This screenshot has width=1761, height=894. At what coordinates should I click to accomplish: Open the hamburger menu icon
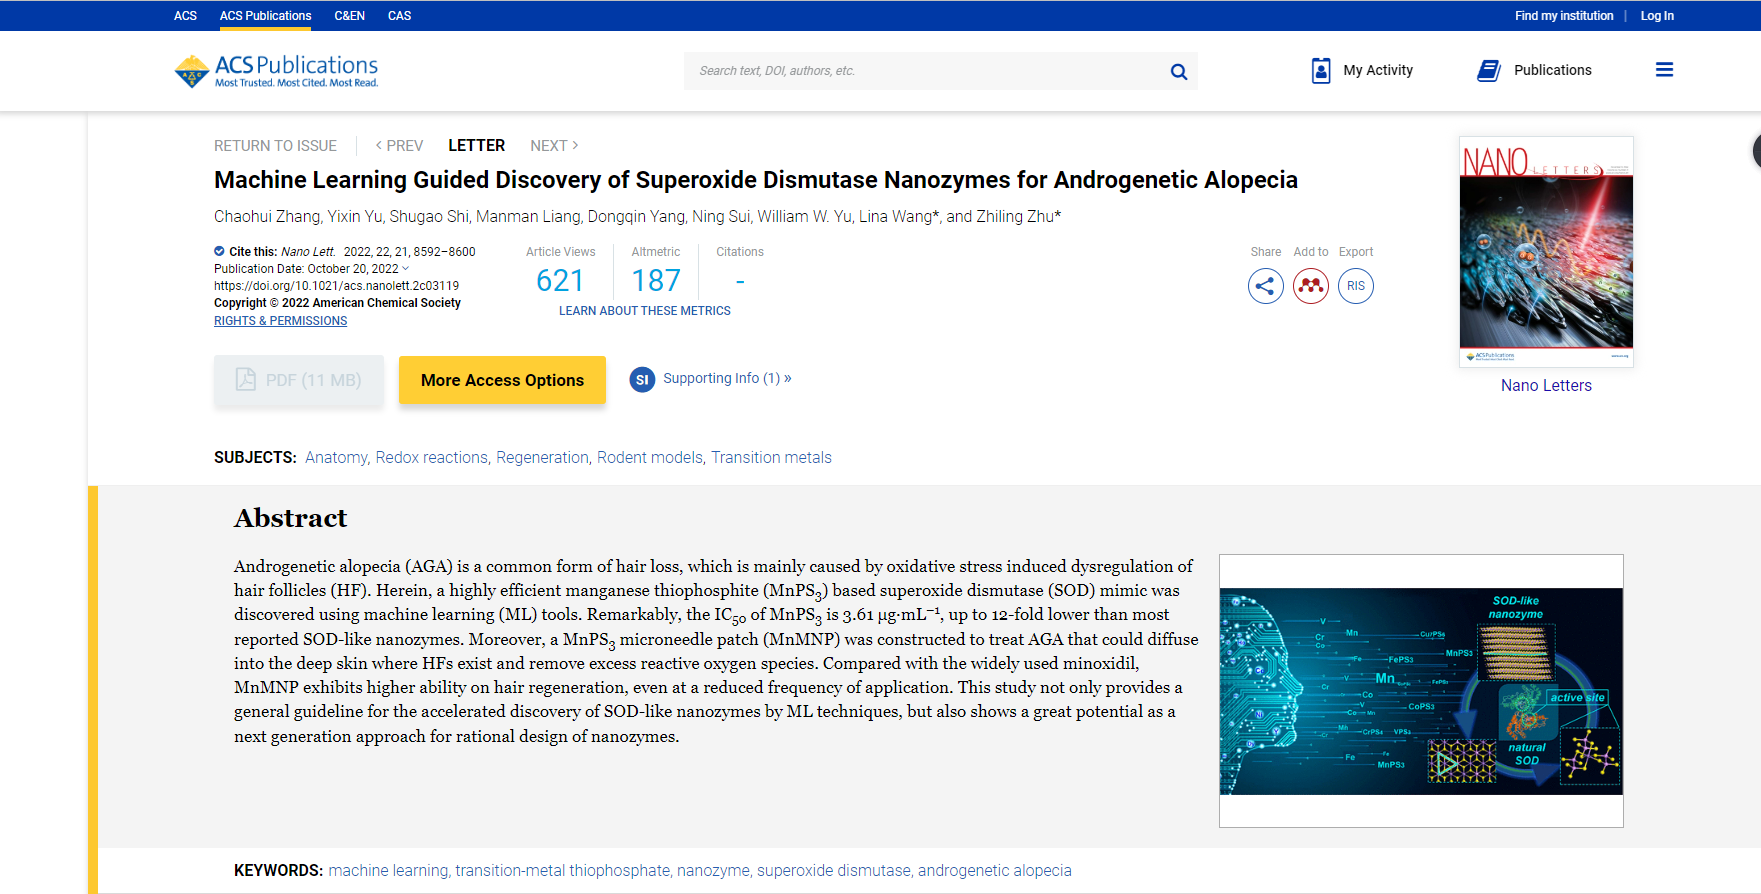[x=1664, y=70]
